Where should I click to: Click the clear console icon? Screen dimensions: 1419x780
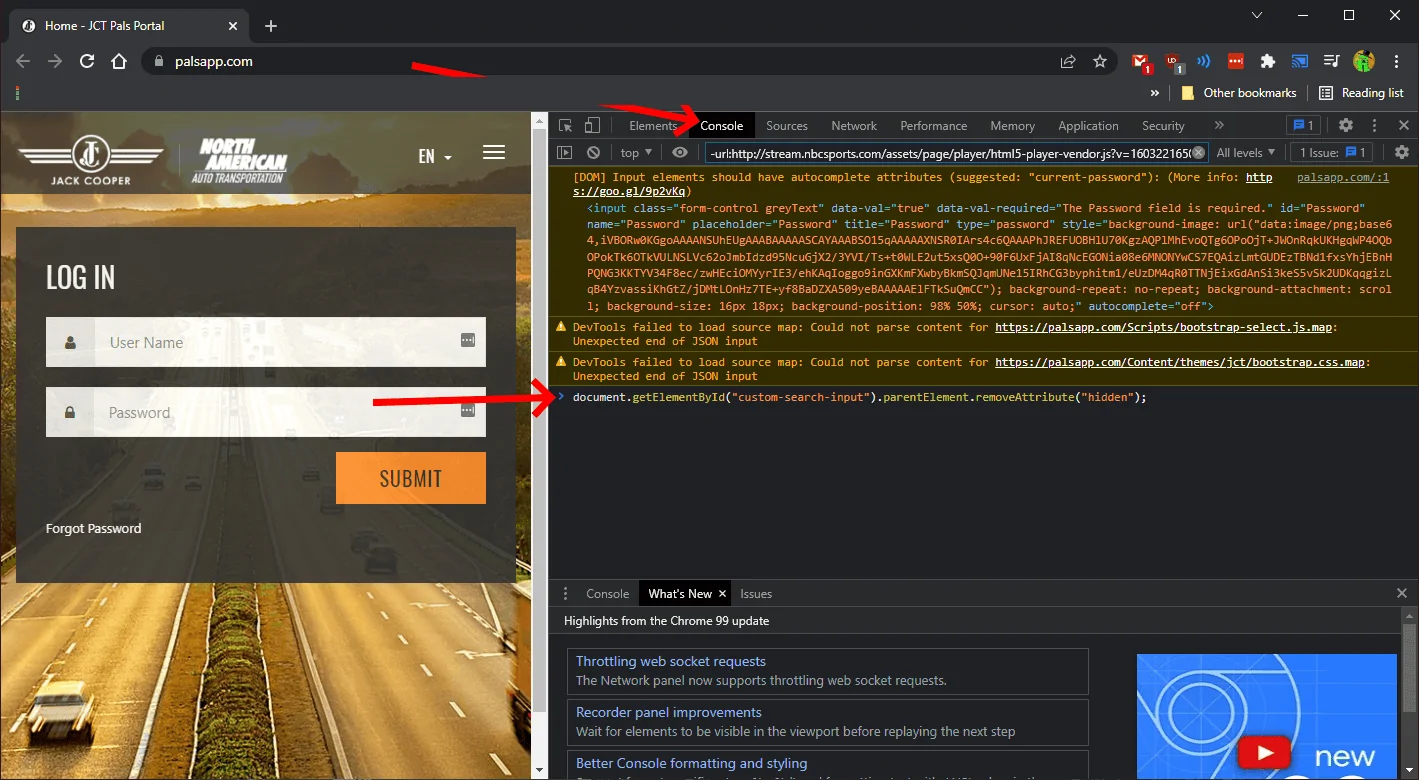coord(594,152)
